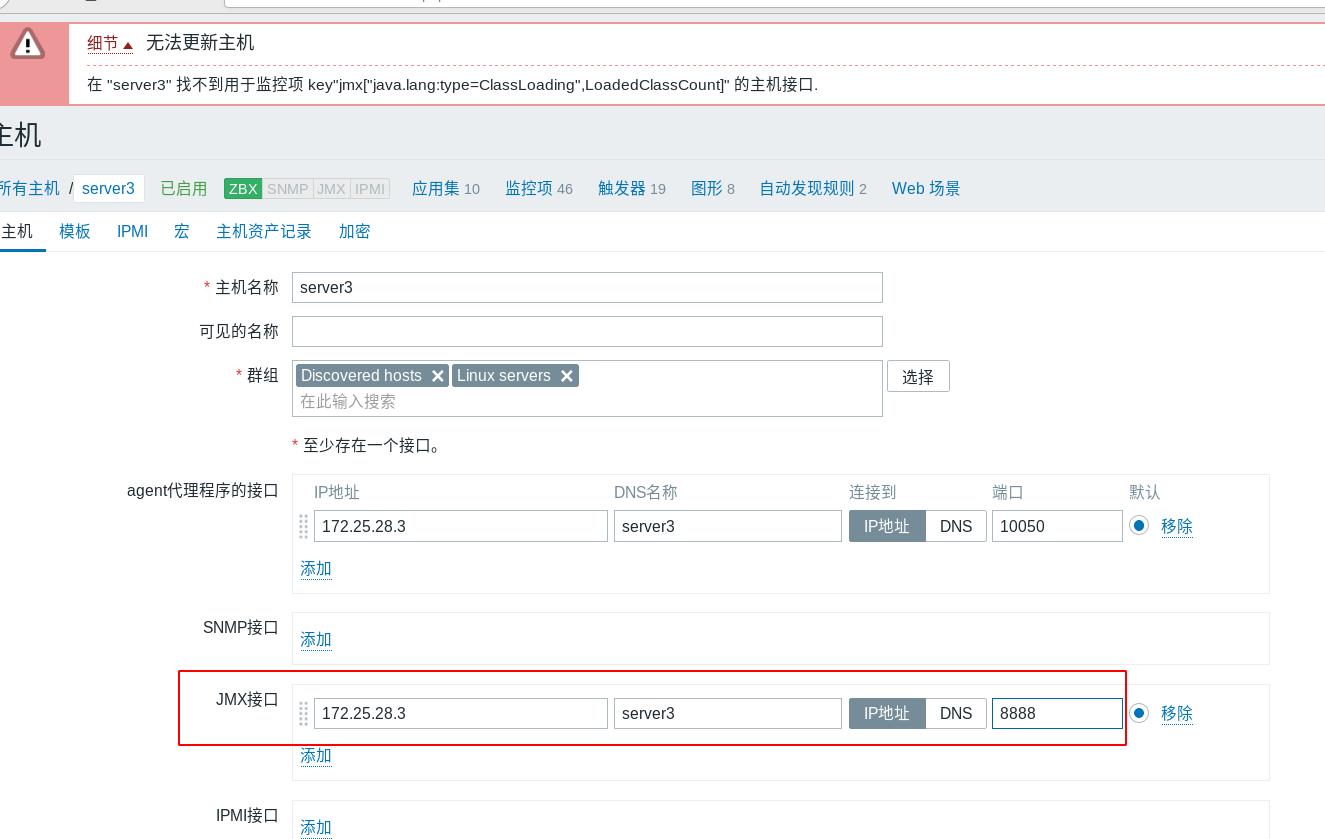Click the ZBX availability badge
The image size is (1325, 839).
pos(243,188)
